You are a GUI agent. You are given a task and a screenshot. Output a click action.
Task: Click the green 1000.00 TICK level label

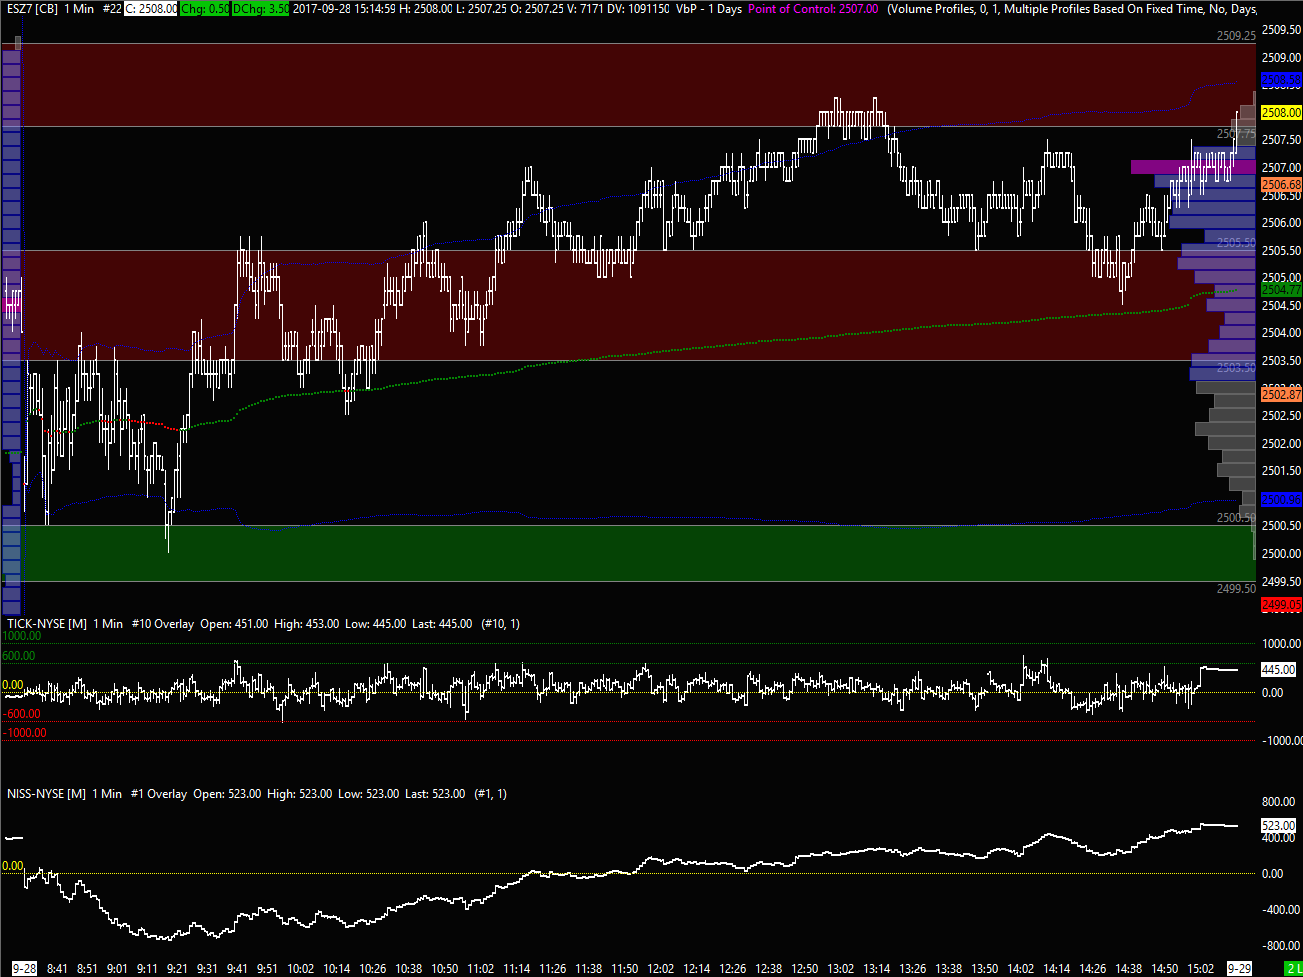point(22,636)
